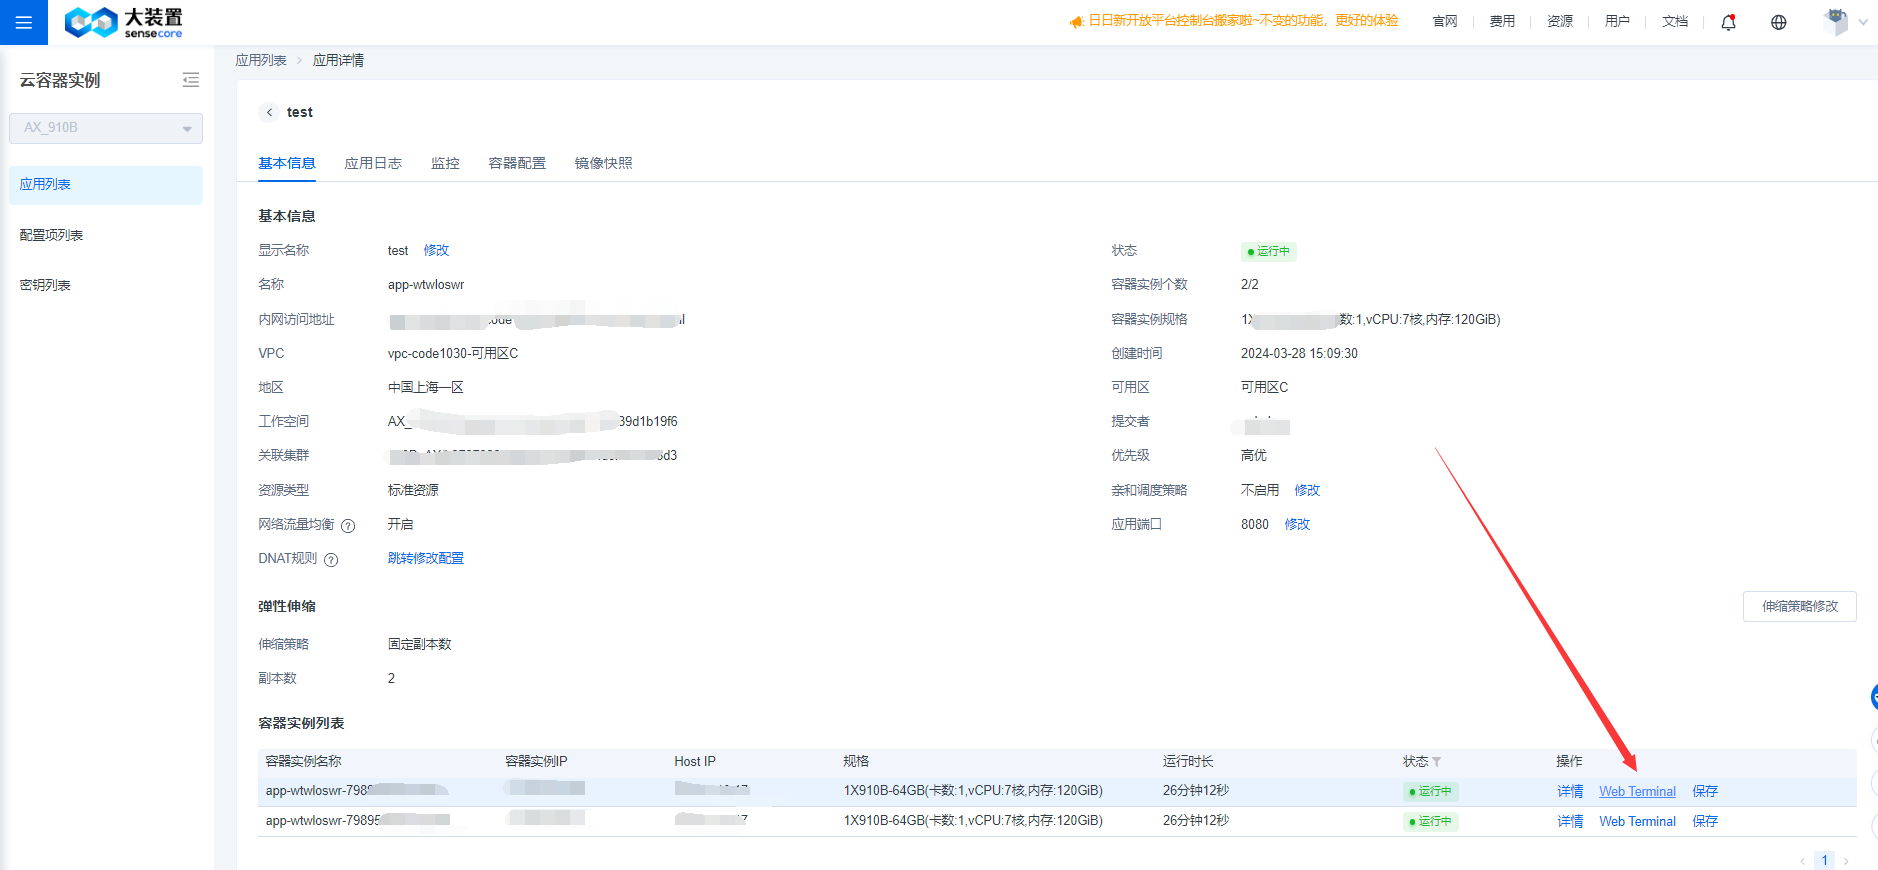1878x870 pixels.
Task: Click 跳转修改配置 link
Action: [x=426, y=558]
